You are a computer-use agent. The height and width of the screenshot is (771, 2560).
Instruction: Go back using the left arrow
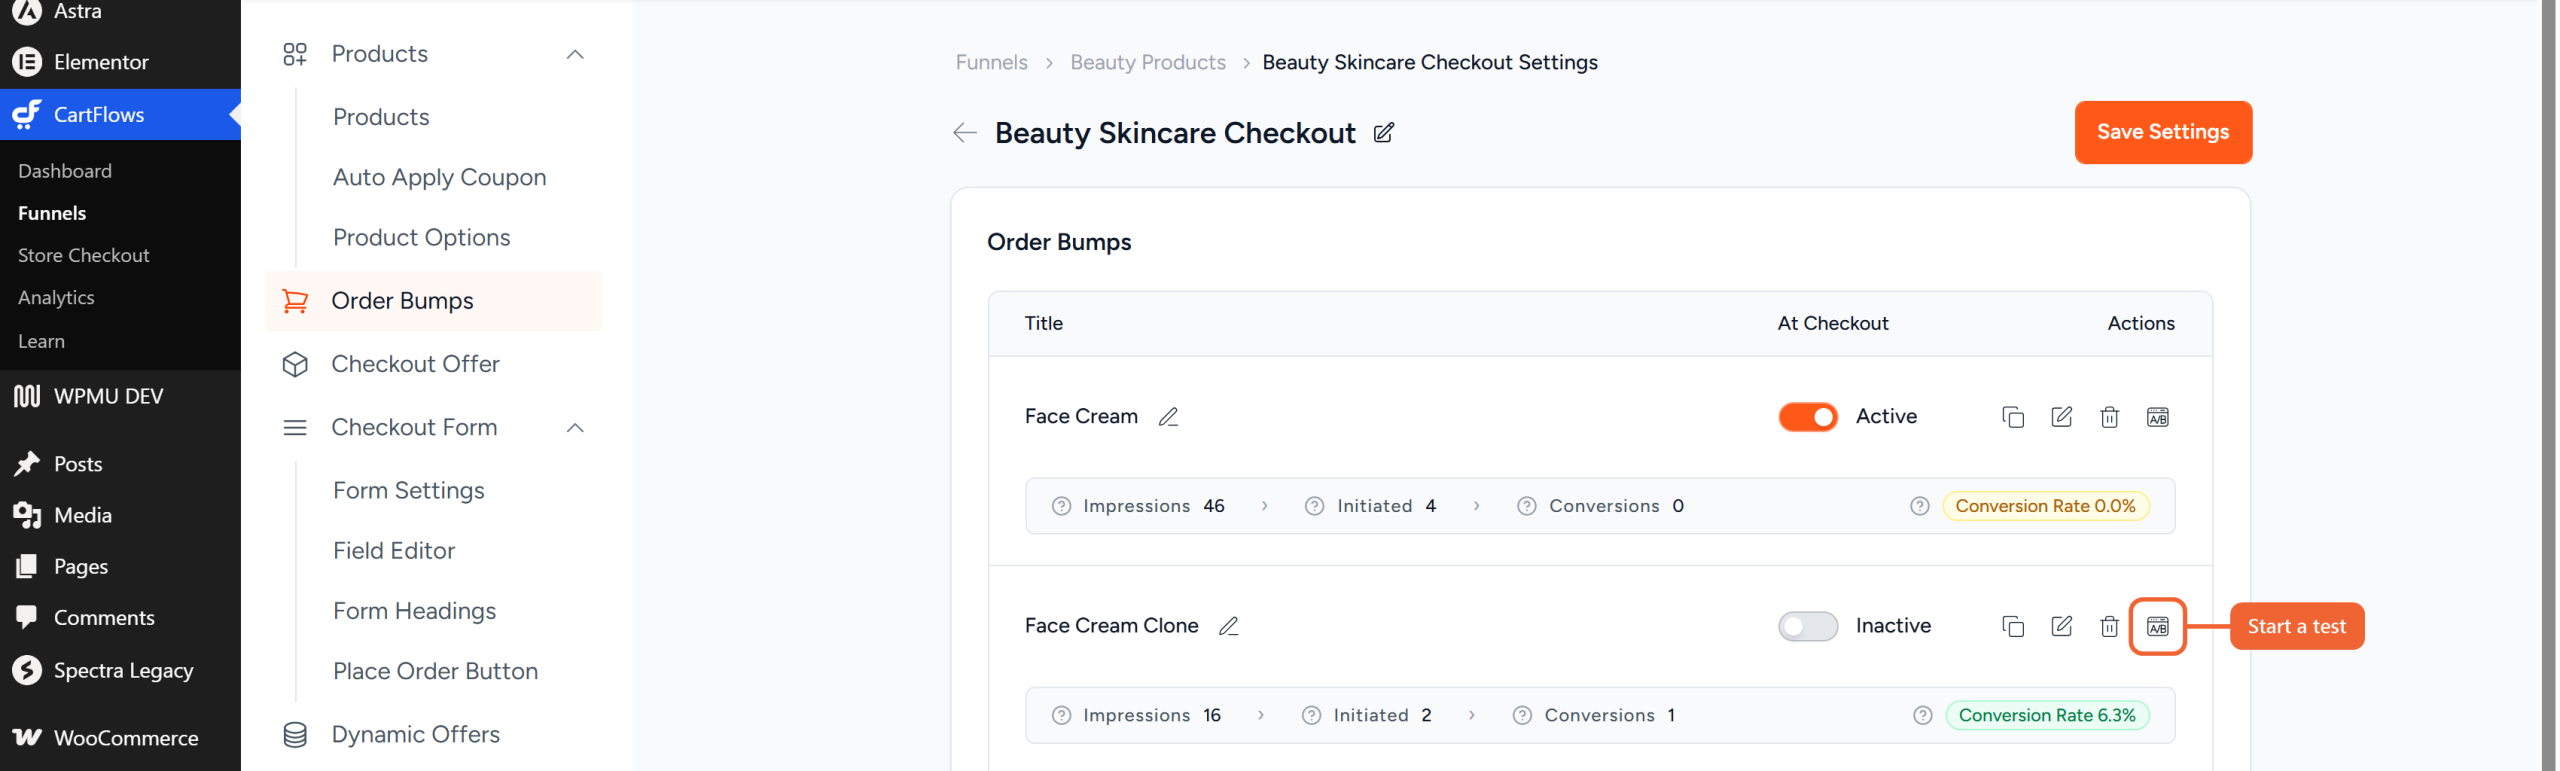tap(964, 133)
